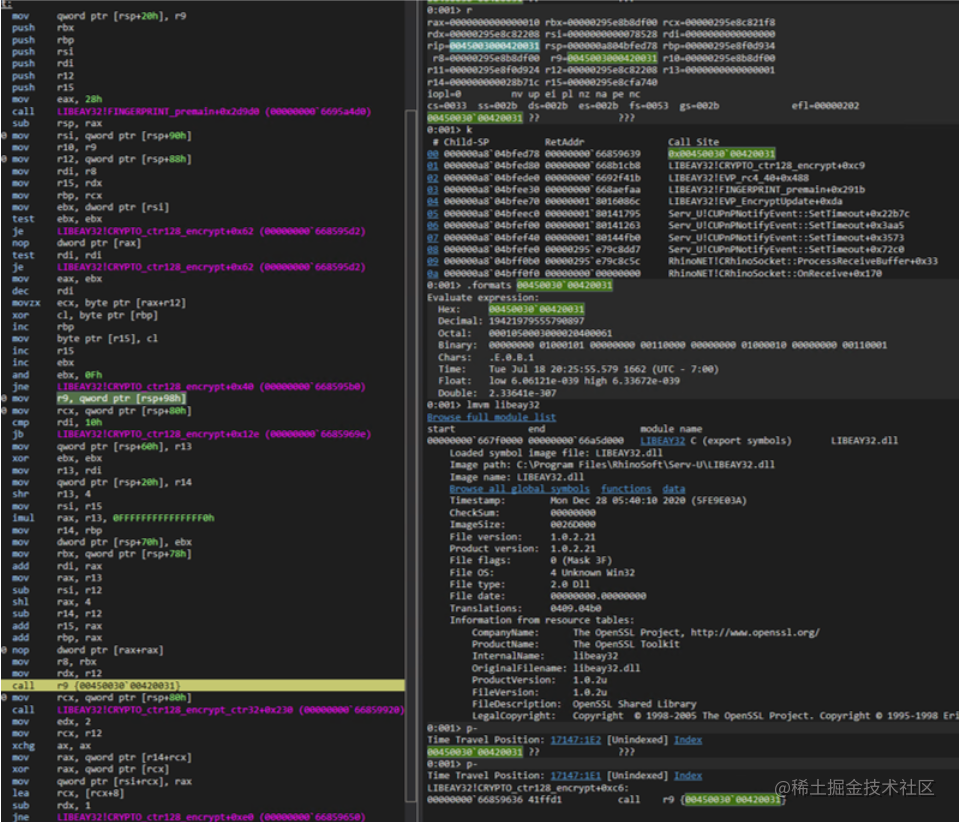
Task: Click the Browse full module list link
Action: [491, 417]
